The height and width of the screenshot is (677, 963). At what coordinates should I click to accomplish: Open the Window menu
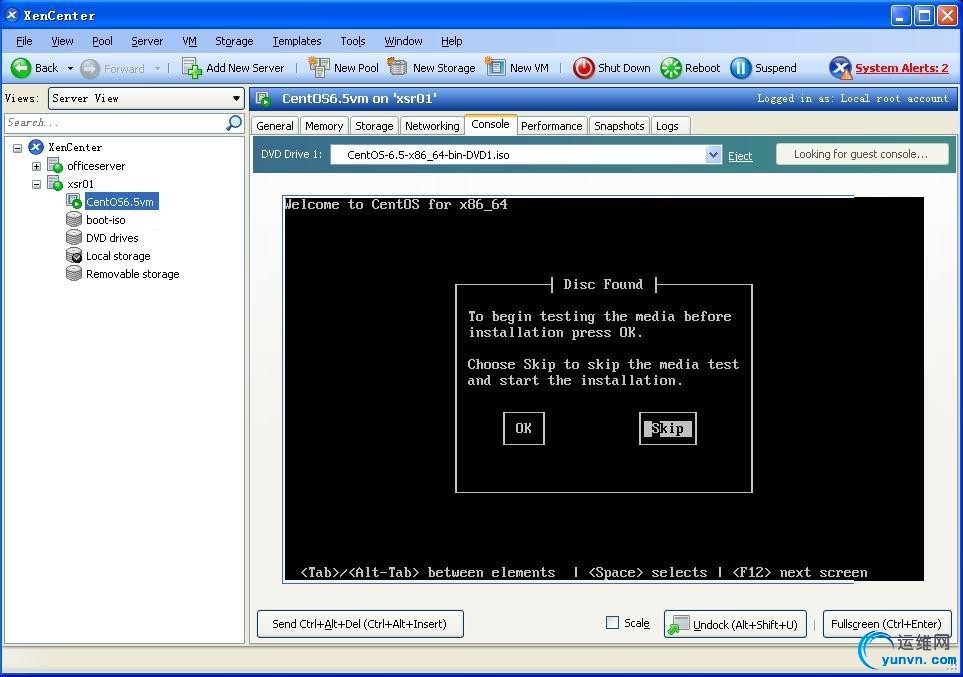pyautogui.click(x=403, y=41)
